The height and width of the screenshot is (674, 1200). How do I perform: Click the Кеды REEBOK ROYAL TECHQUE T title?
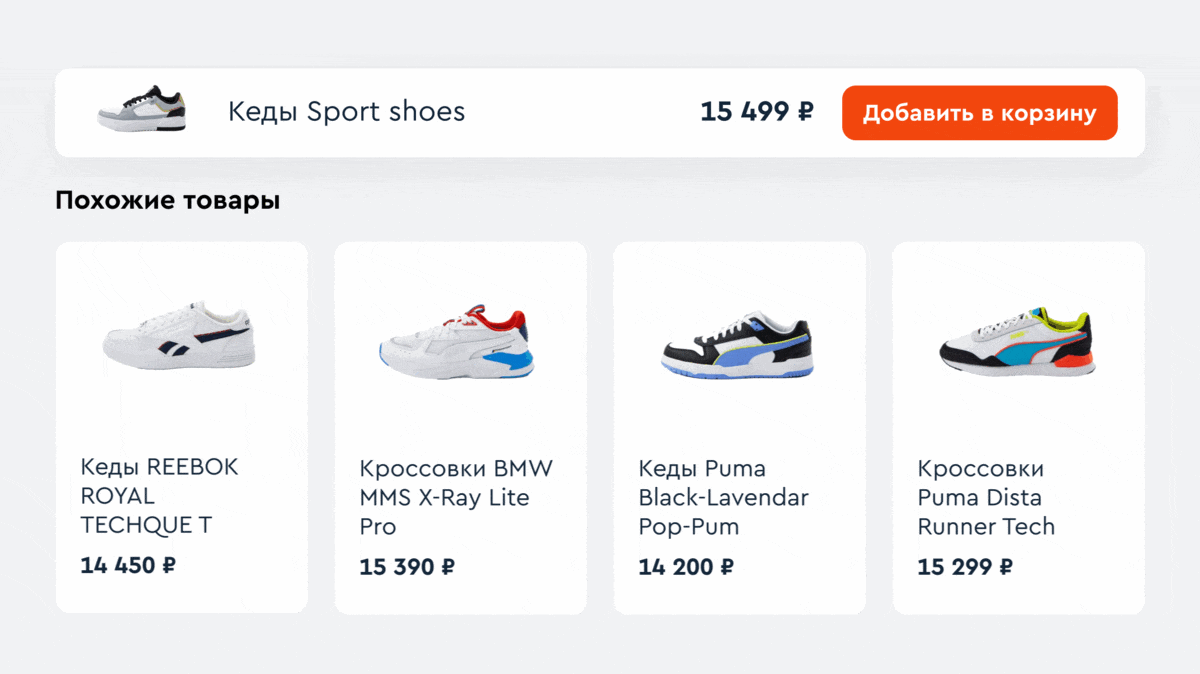pyautogui.click(x=159, y=496)
